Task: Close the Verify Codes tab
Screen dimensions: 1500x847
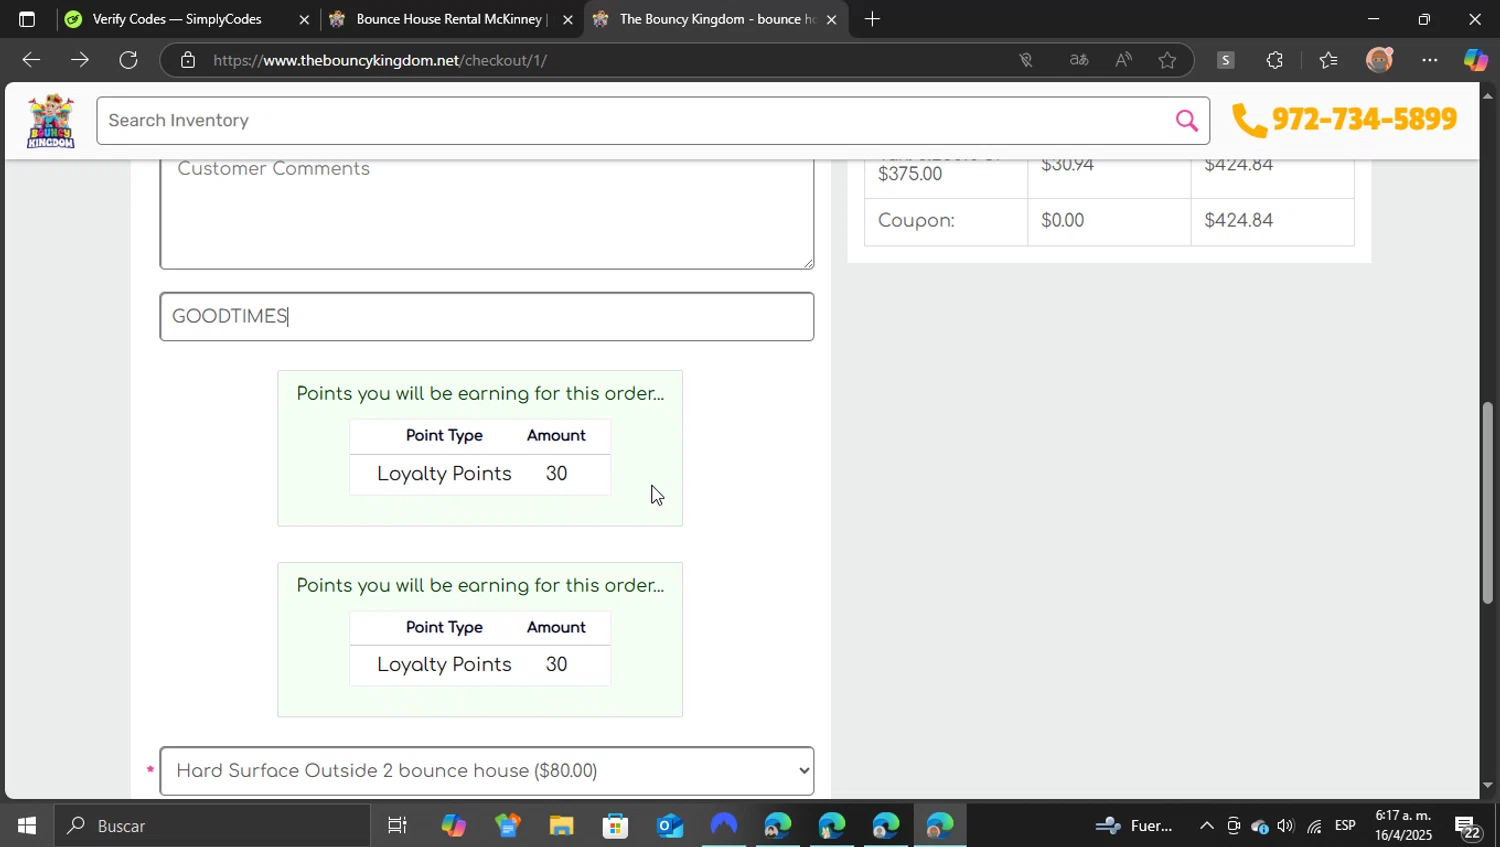Action: pos(304,19)
